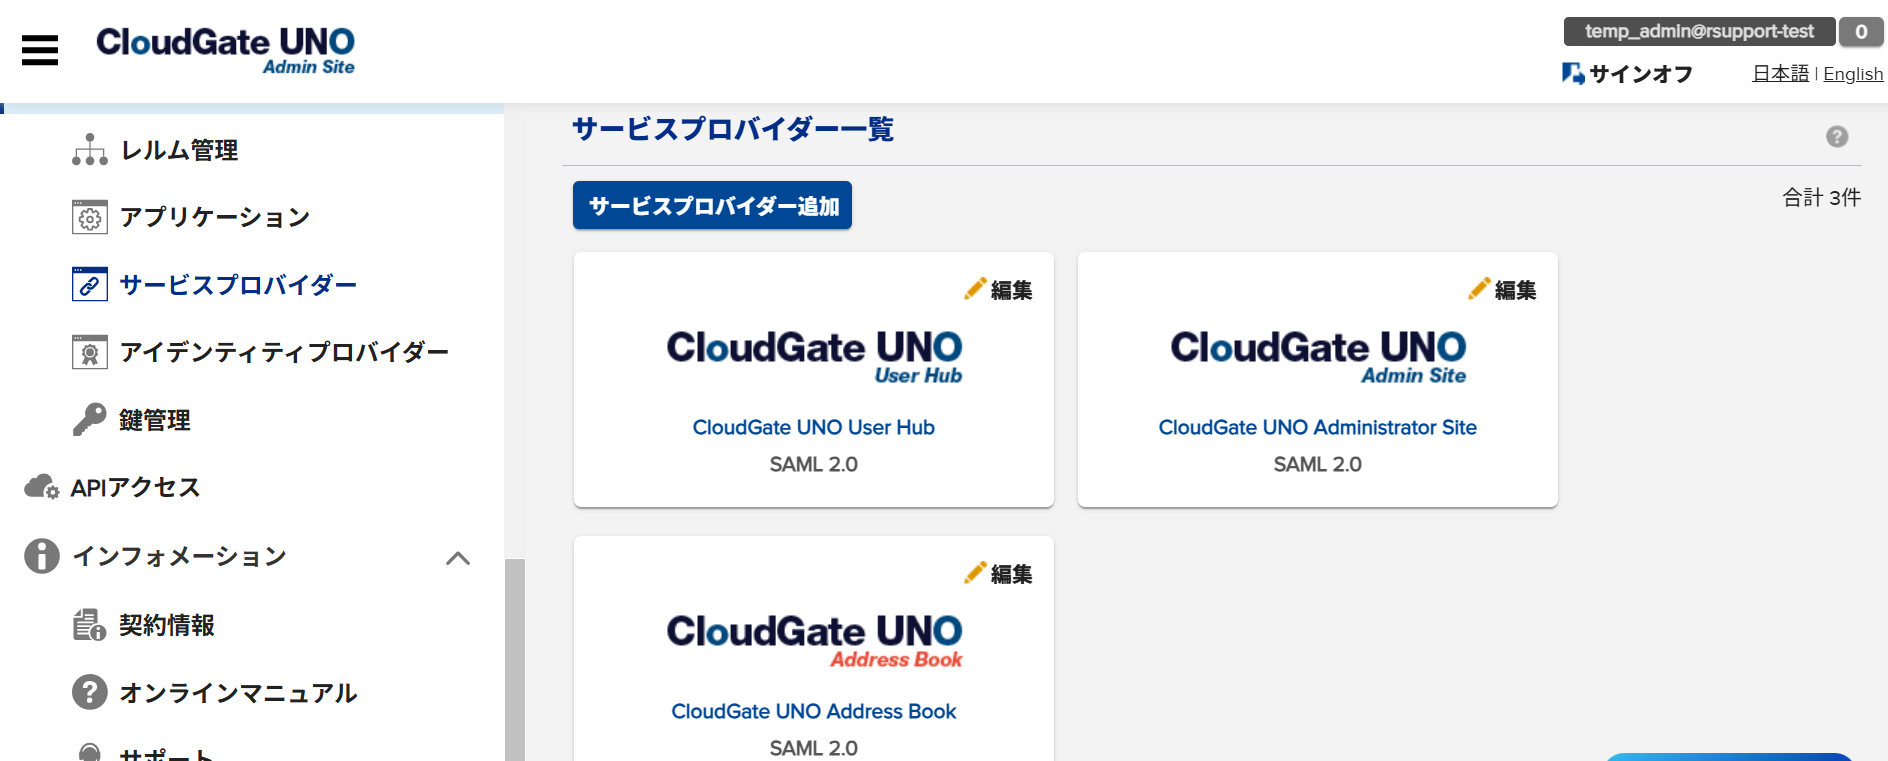Click SAML 2.0 under User Hub

(814, 464)
